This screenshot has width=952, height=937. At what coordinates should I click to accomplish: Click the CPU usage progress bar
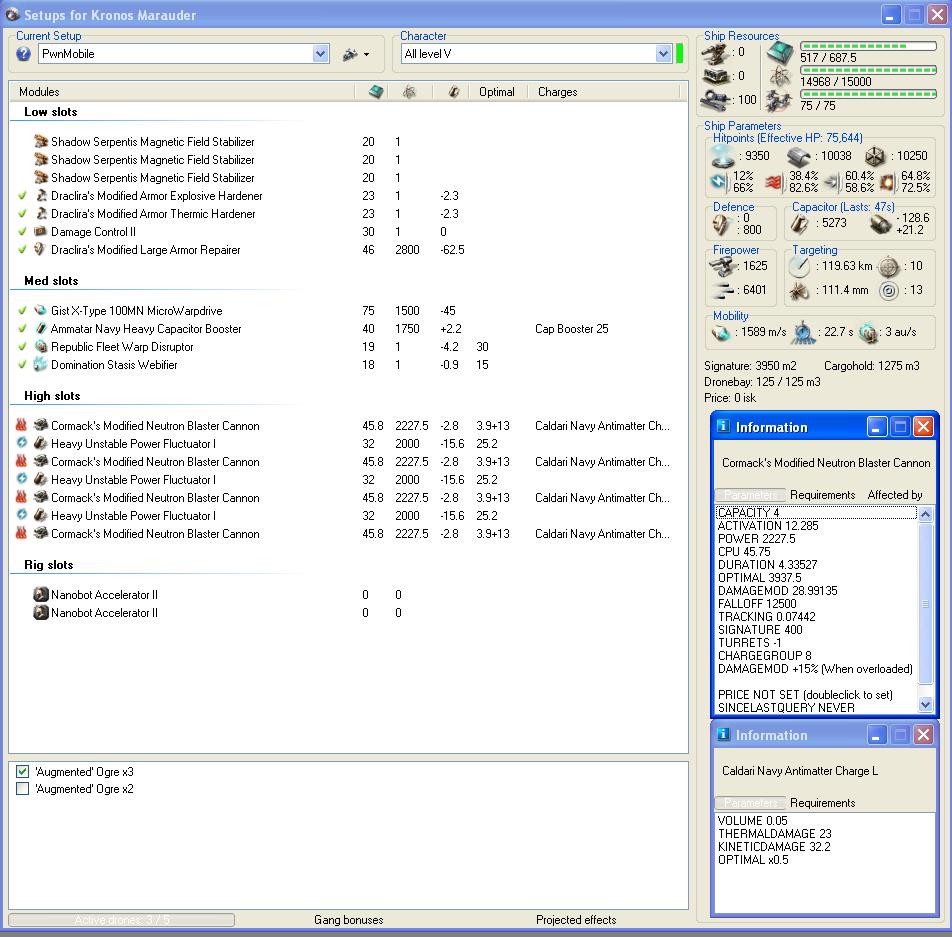[x=868, y=46]
